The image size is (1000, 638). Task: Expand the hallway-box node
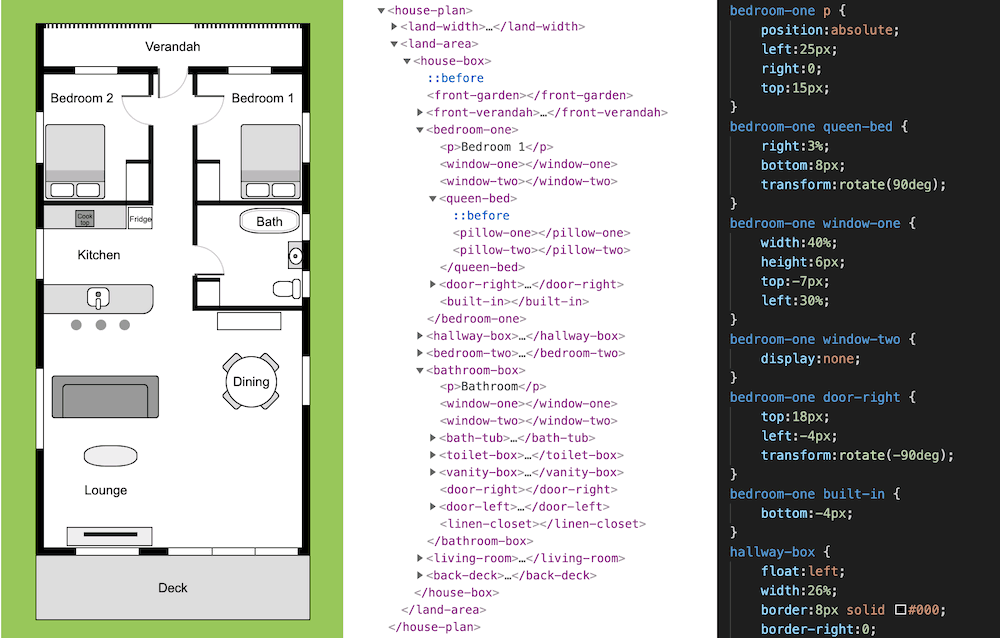pos(418,335)
